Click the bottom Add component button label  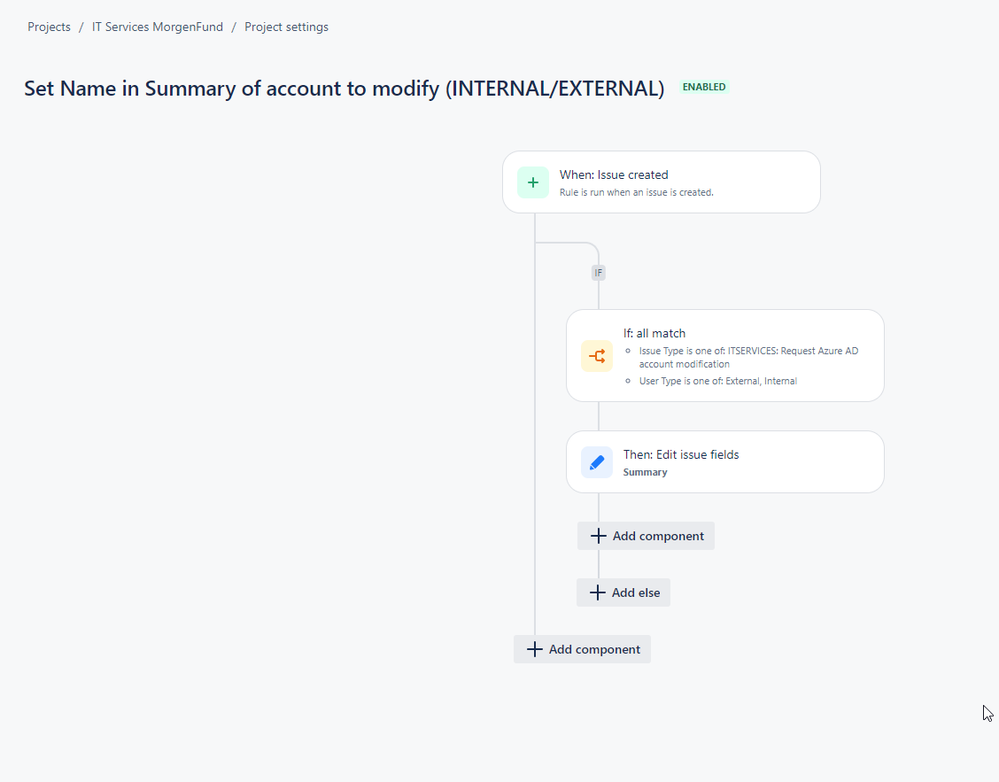tap(594, 649)
